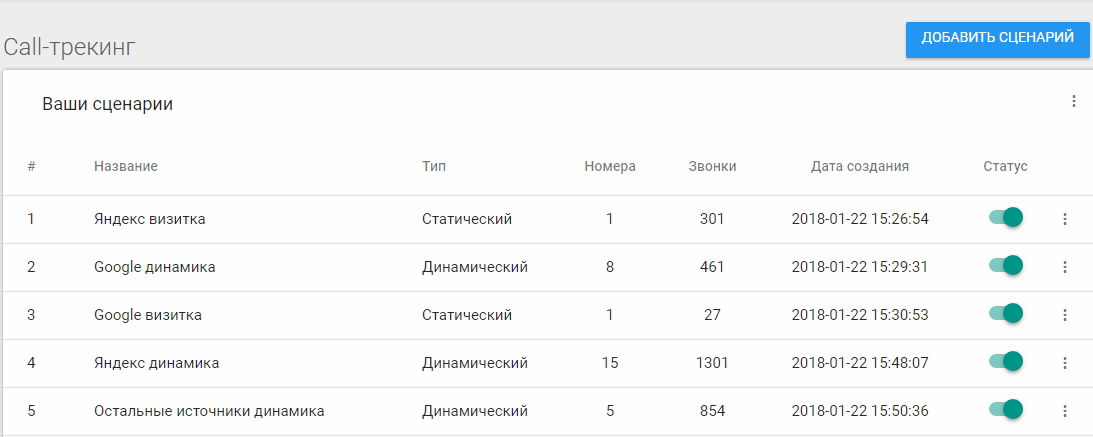Open the panel options menu beside Ваши сценарии
Screen dimensions: 1093x437
pyautogui.click(x=1074, y=101)
